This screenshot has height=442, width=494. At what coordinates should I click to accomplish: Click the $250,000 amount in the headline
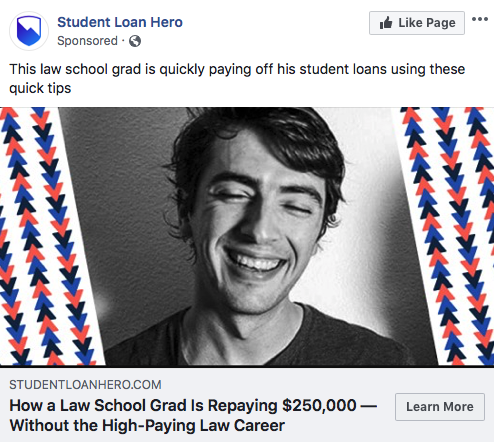pyautogui.click(x=319, y=406)
